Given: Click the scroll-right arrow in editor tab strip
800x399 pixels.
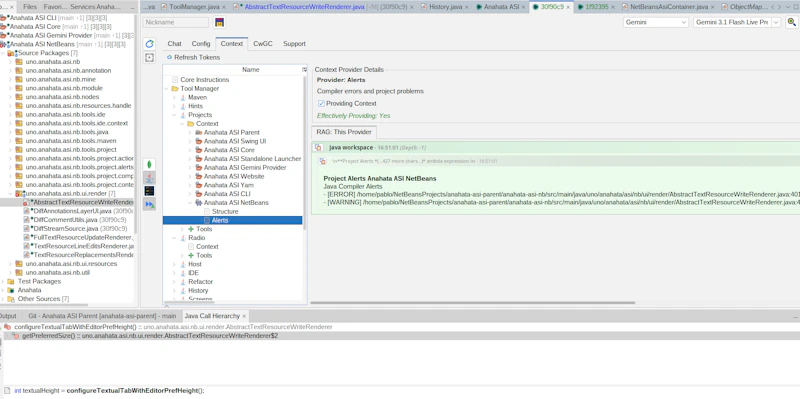Looking at the screenshot, I should (x=779, y=7).
